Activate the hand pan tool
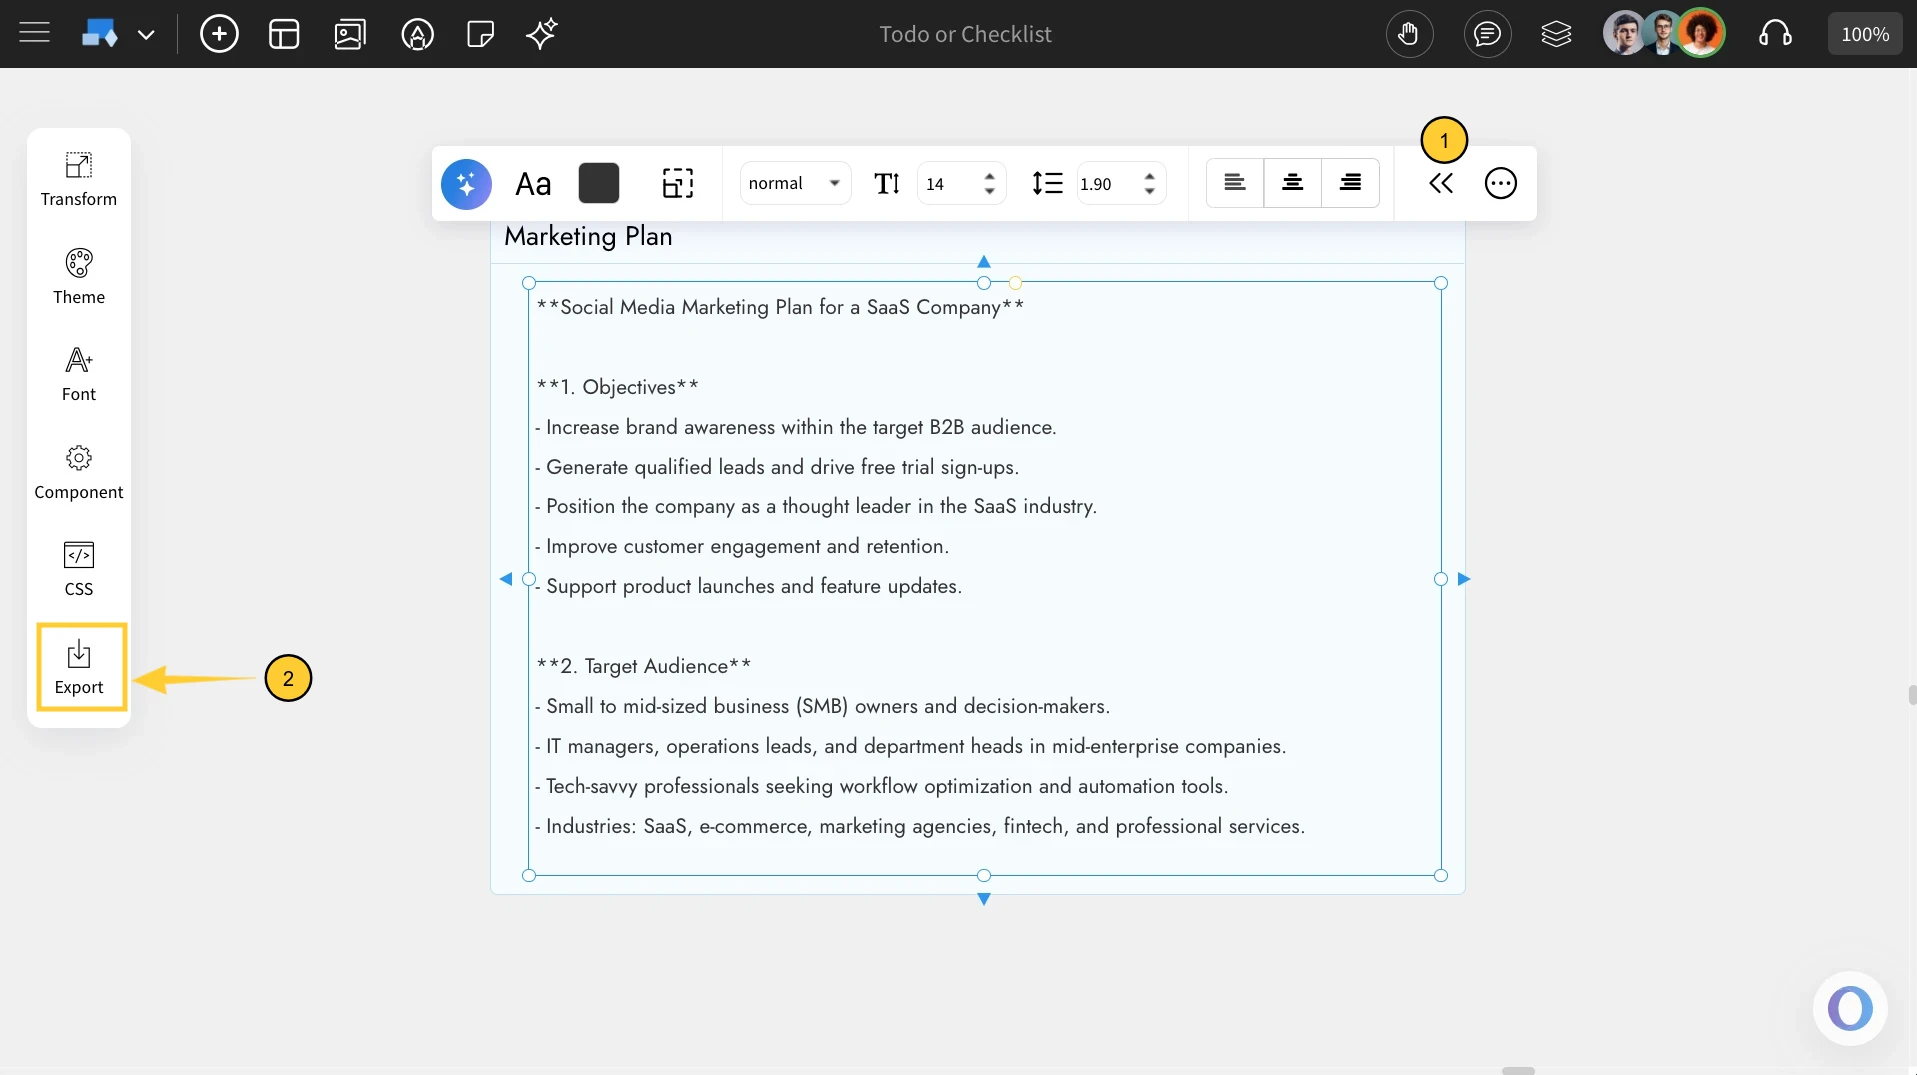1917x1075 pixels. pyautogui.click(x=1409, y=33)
